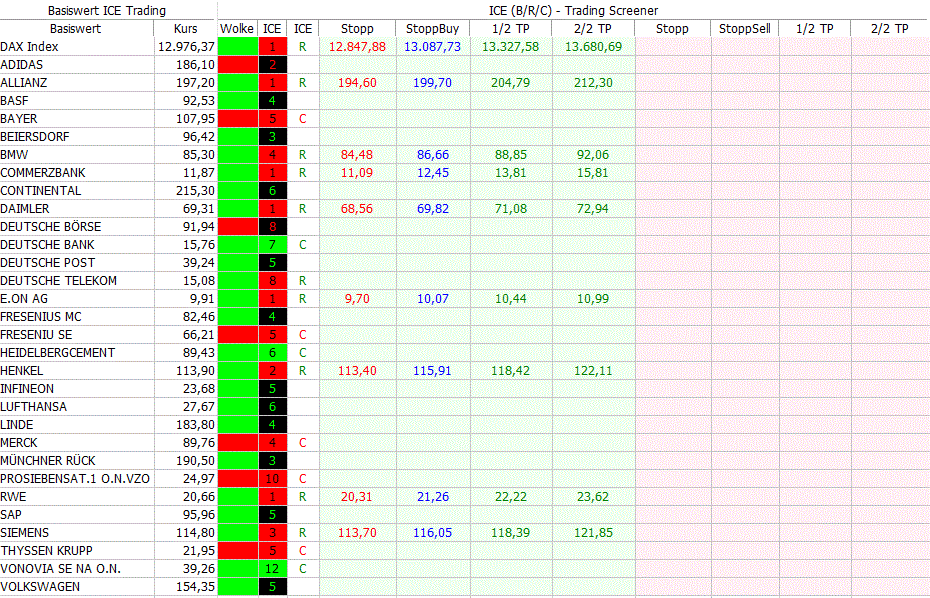The height and width of the screenshot is (598, 930).
Task: Select the COMMERZBANK row name
Action: click(43, 173)
